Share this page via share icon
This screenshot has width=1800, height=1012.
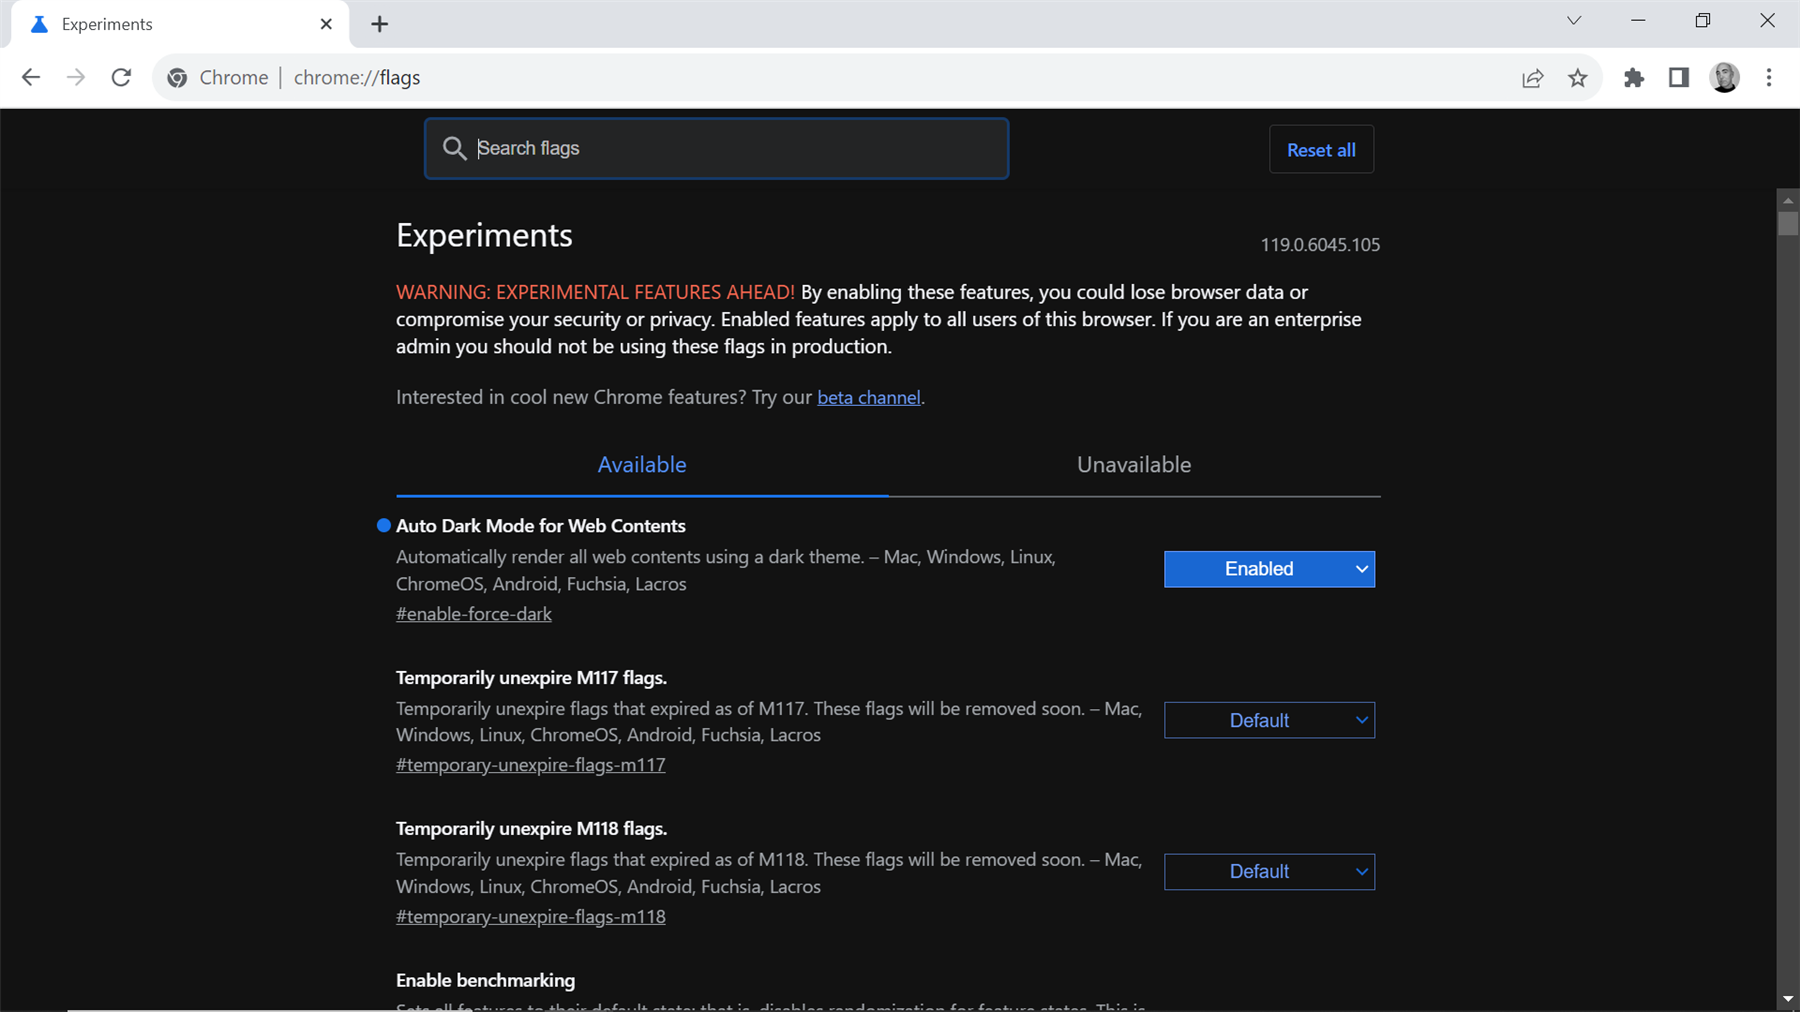coord(1532,78)
